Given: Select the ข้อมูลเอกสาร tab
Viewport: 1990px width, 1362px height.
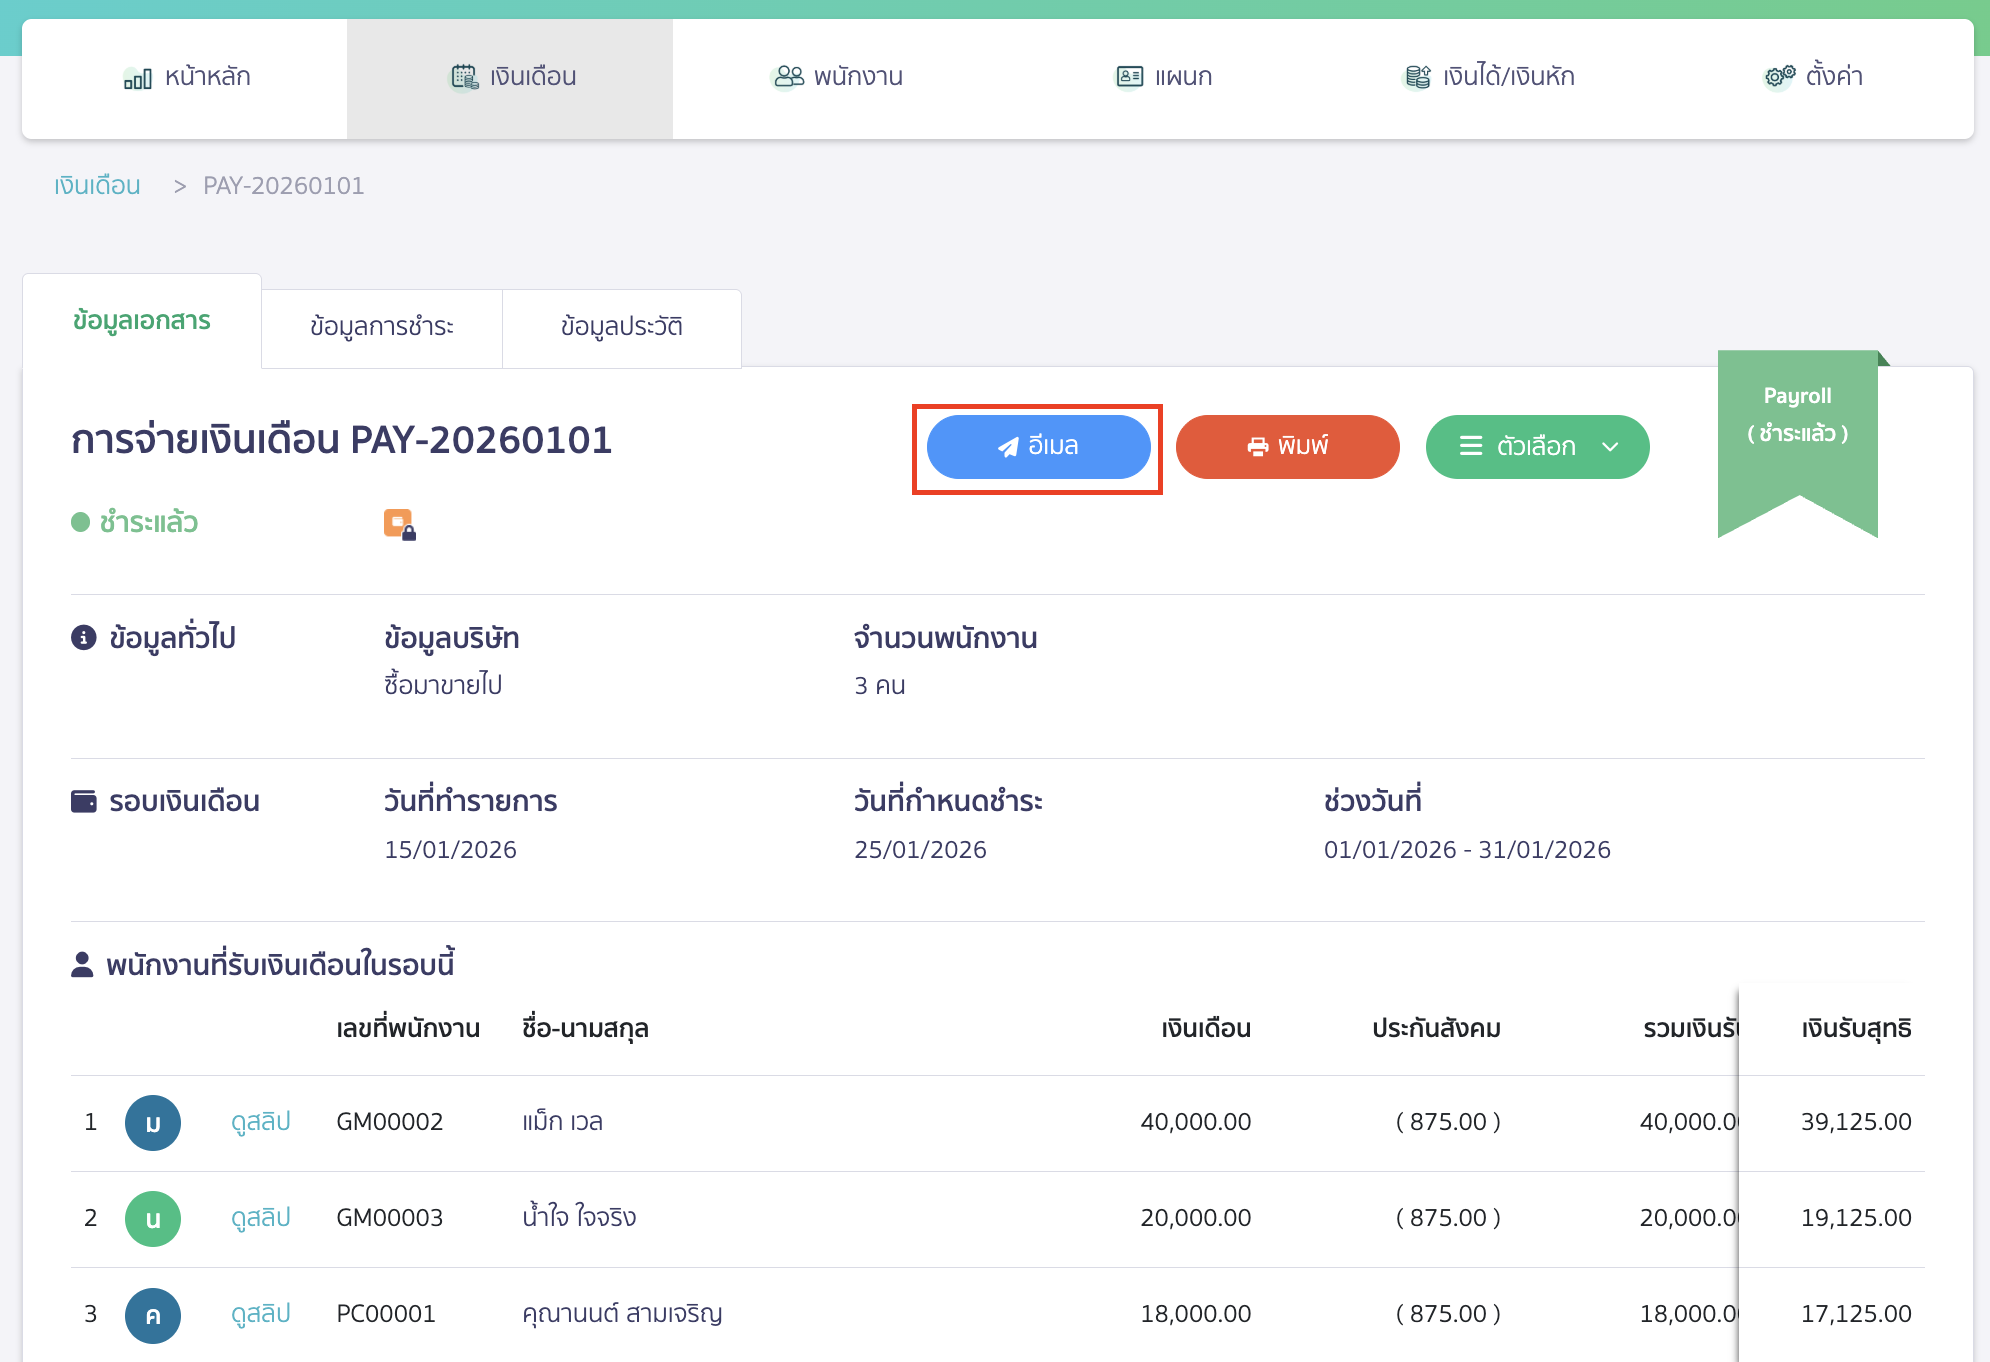Looking at the screenshot, I should (x=142, y=322).
